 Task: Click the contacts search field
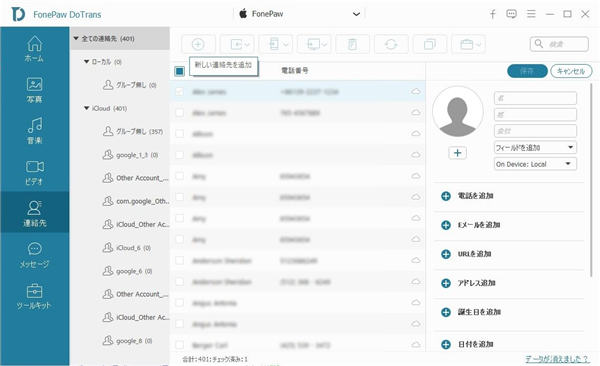click(559, 44)
